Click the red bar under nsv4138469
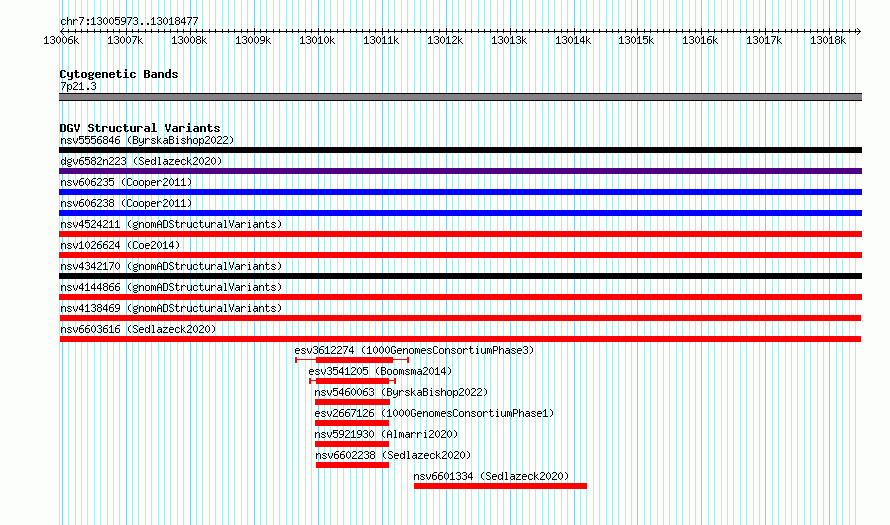Image resolution: width=890 pixels, height=525 pixels. coord(460,318)
